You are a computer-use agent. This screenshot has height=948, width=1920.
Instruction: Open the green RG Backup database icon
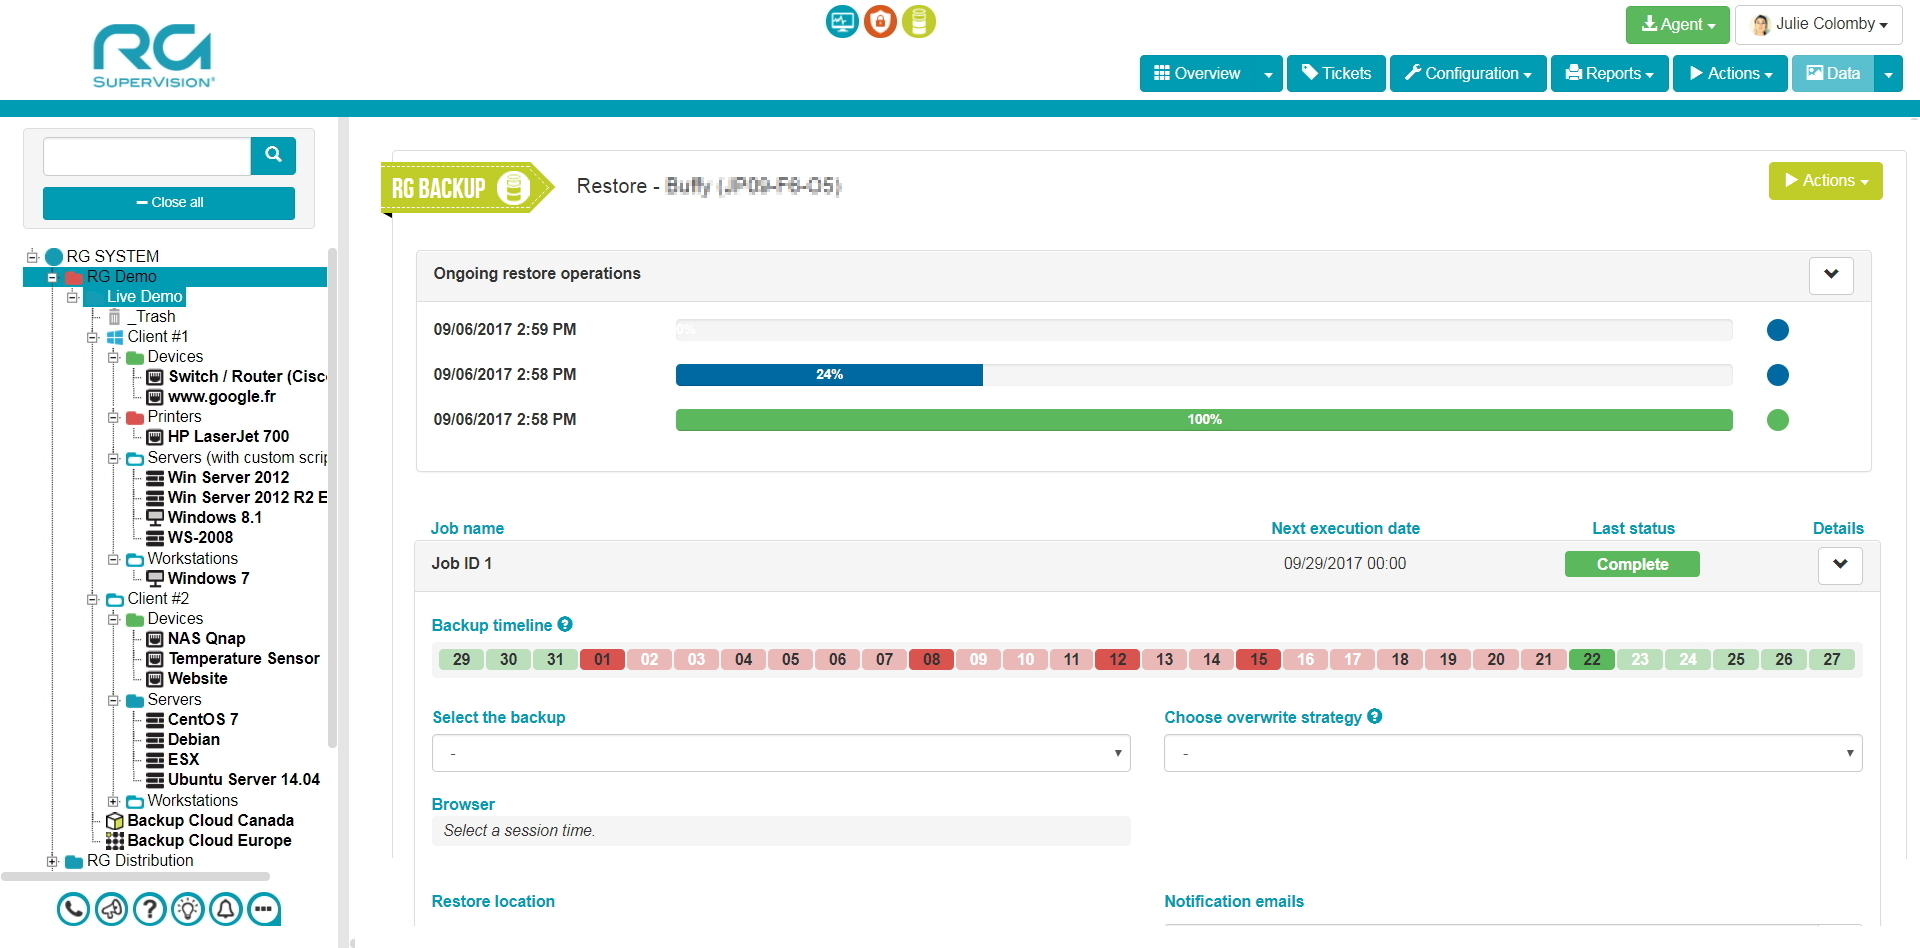(x=919, y=21)
